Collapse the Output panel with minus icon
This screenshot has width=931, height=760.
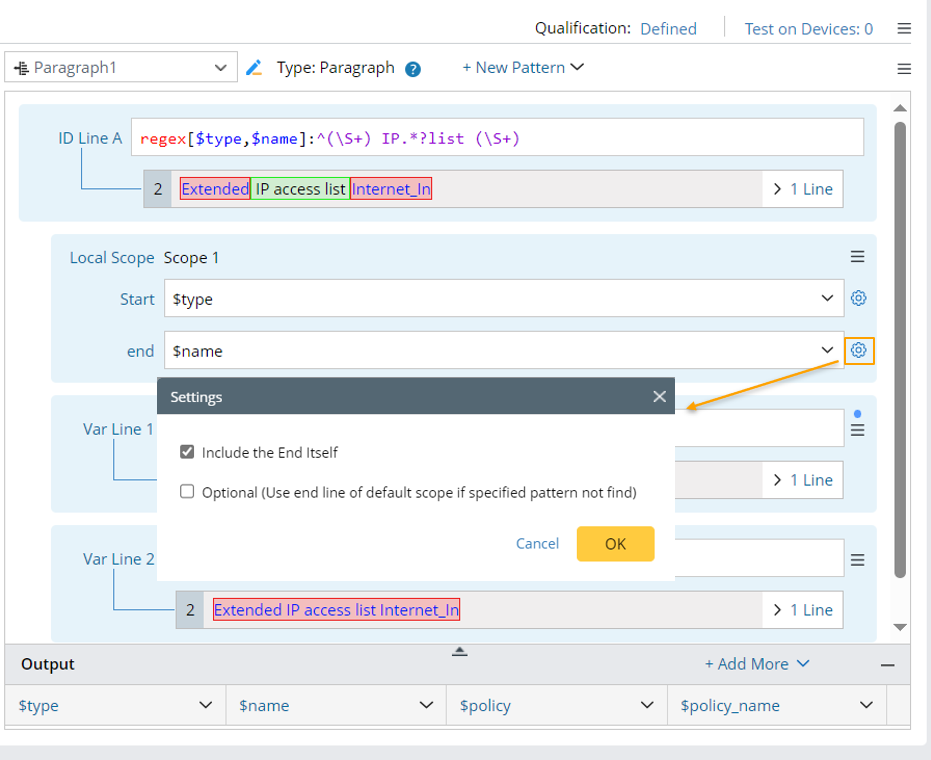coord(888,665)
